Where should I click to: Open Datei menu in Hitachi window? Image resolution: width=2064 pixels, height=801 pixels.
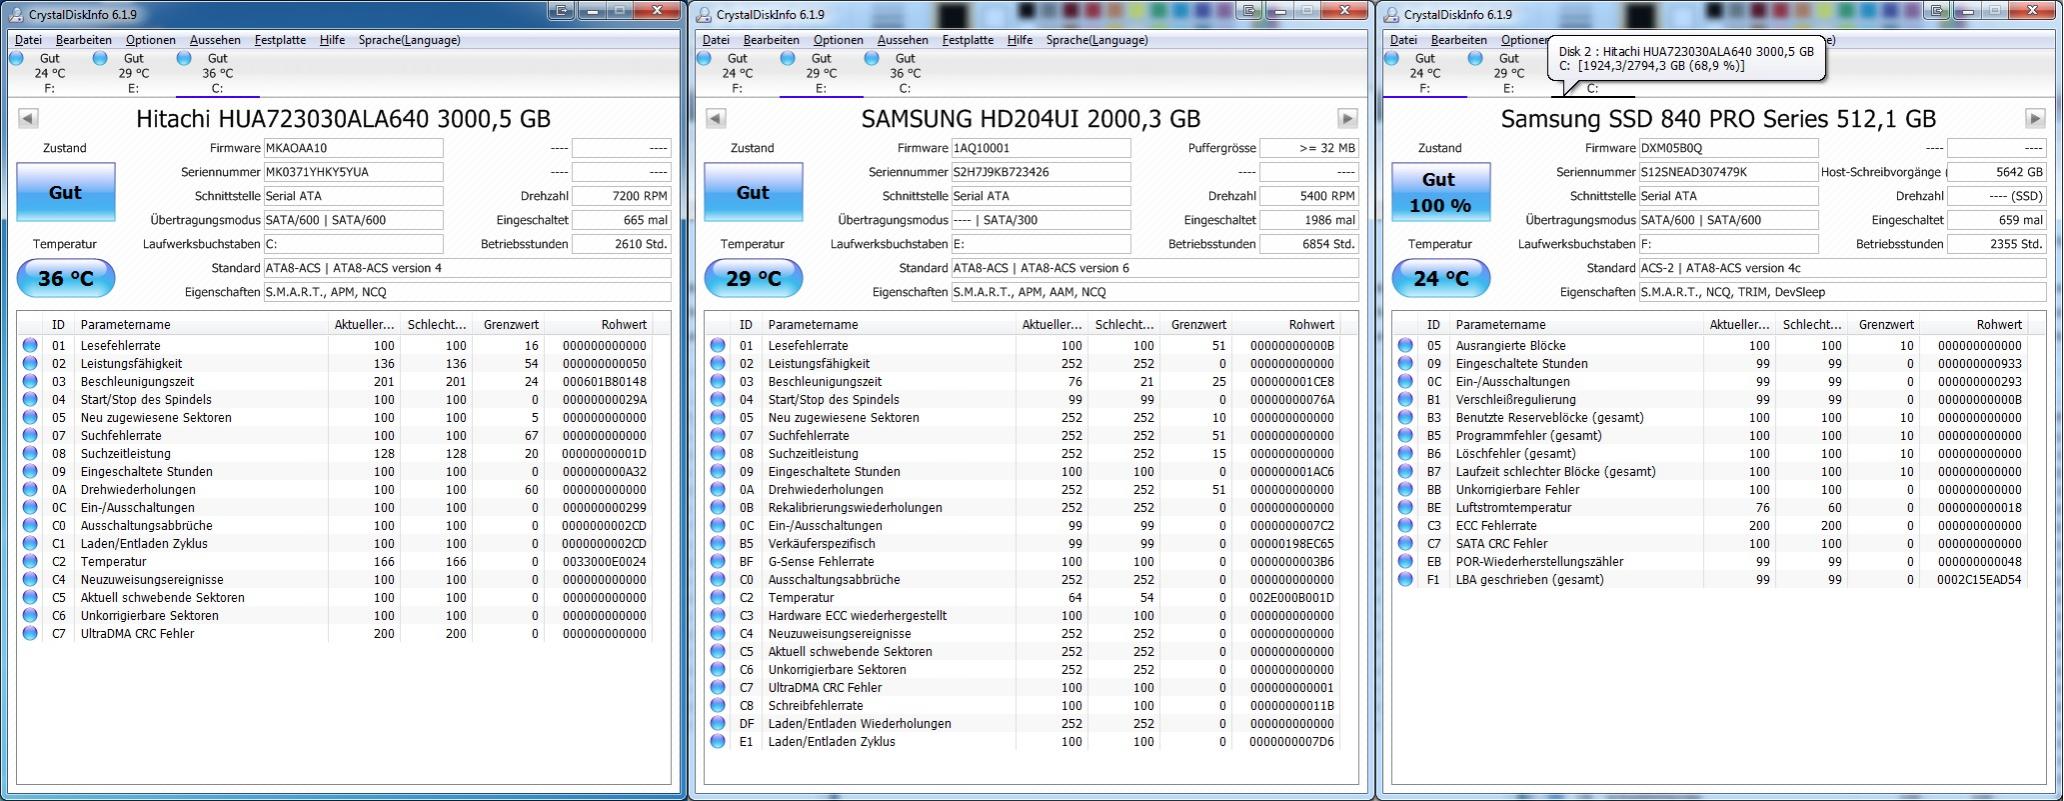[29, 40]
